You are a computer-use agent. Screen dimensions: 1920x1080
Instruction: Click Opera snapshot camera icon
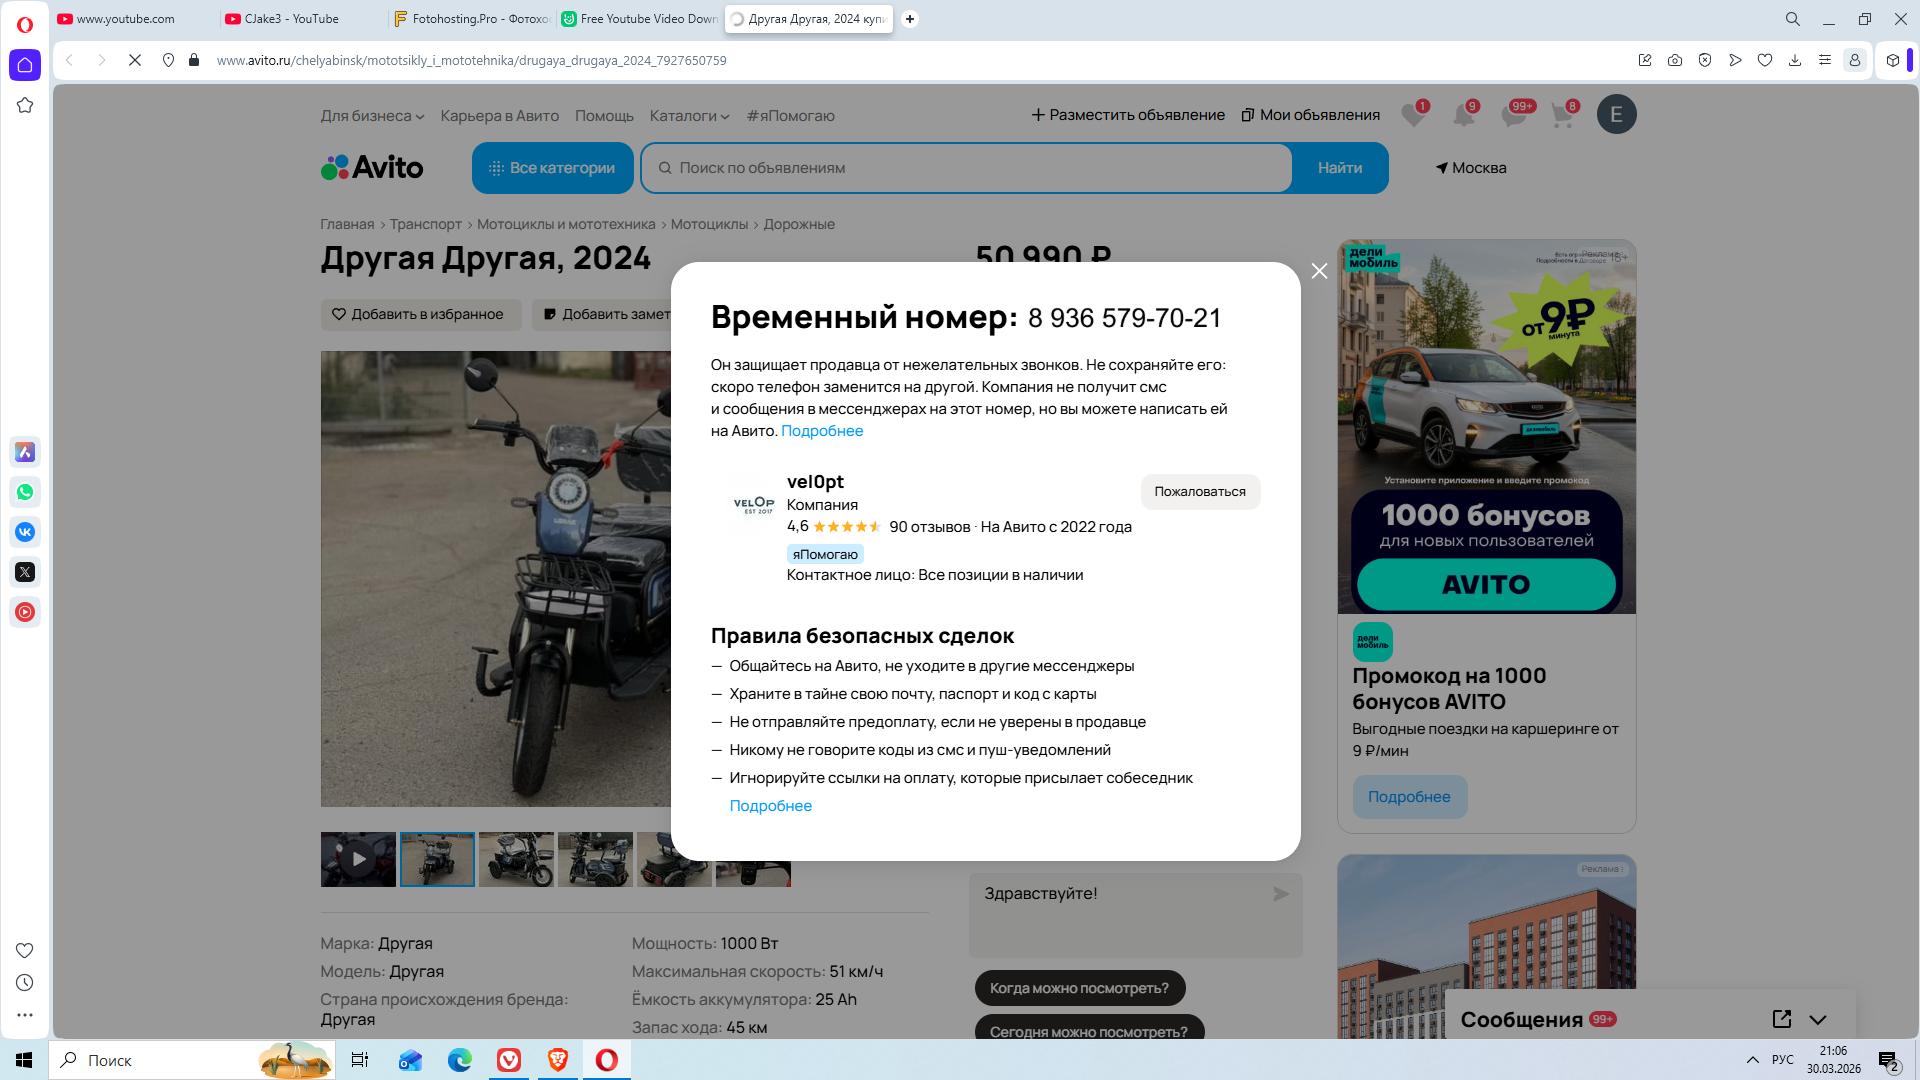pyautogui.click(x=1675, y=60)
